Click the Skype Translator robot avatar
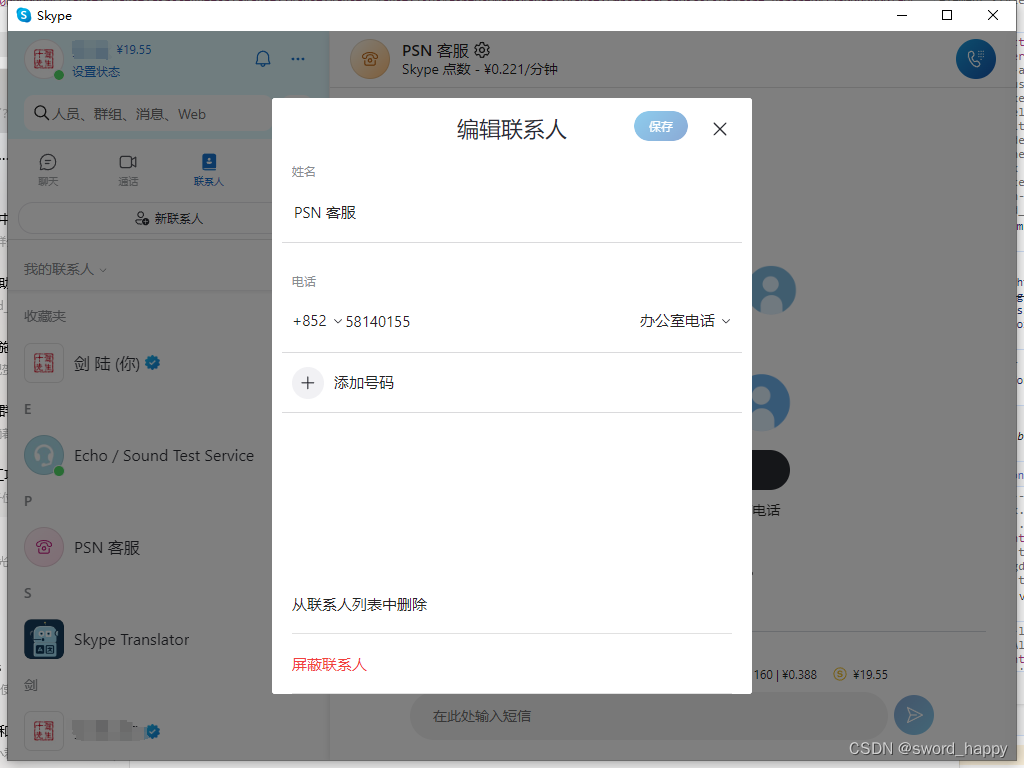This screenshot has height=768, width=1024. pos(44,639)
